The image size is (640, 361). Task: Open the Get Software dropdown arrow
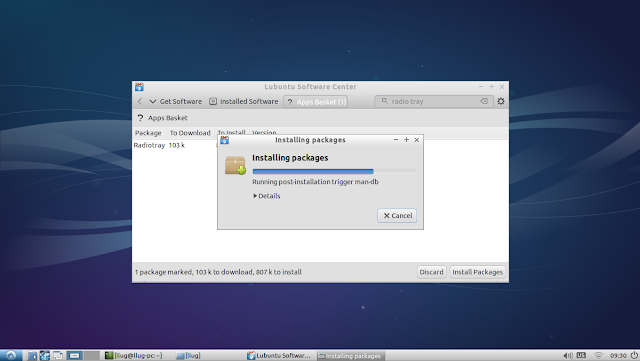153,101
